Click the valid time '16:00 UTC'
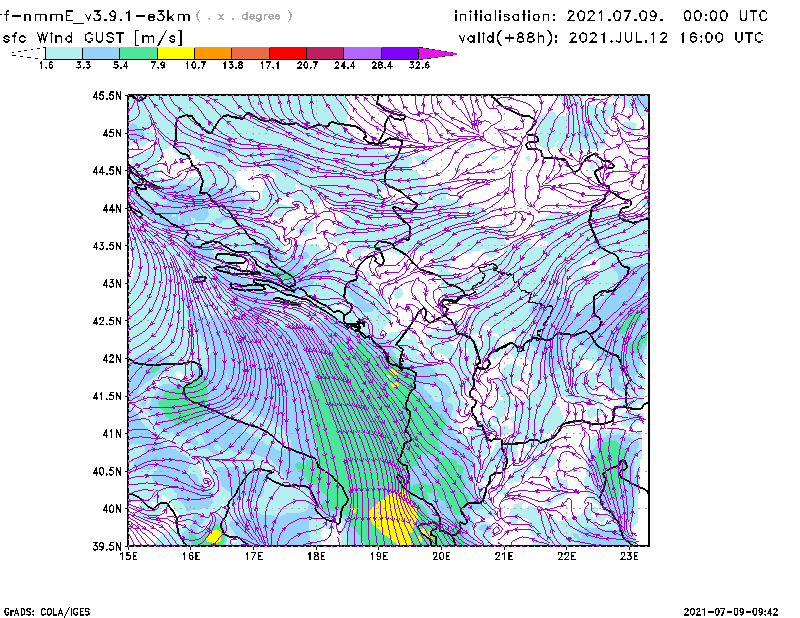Viewport: 800px width, 618px height. 721,38
